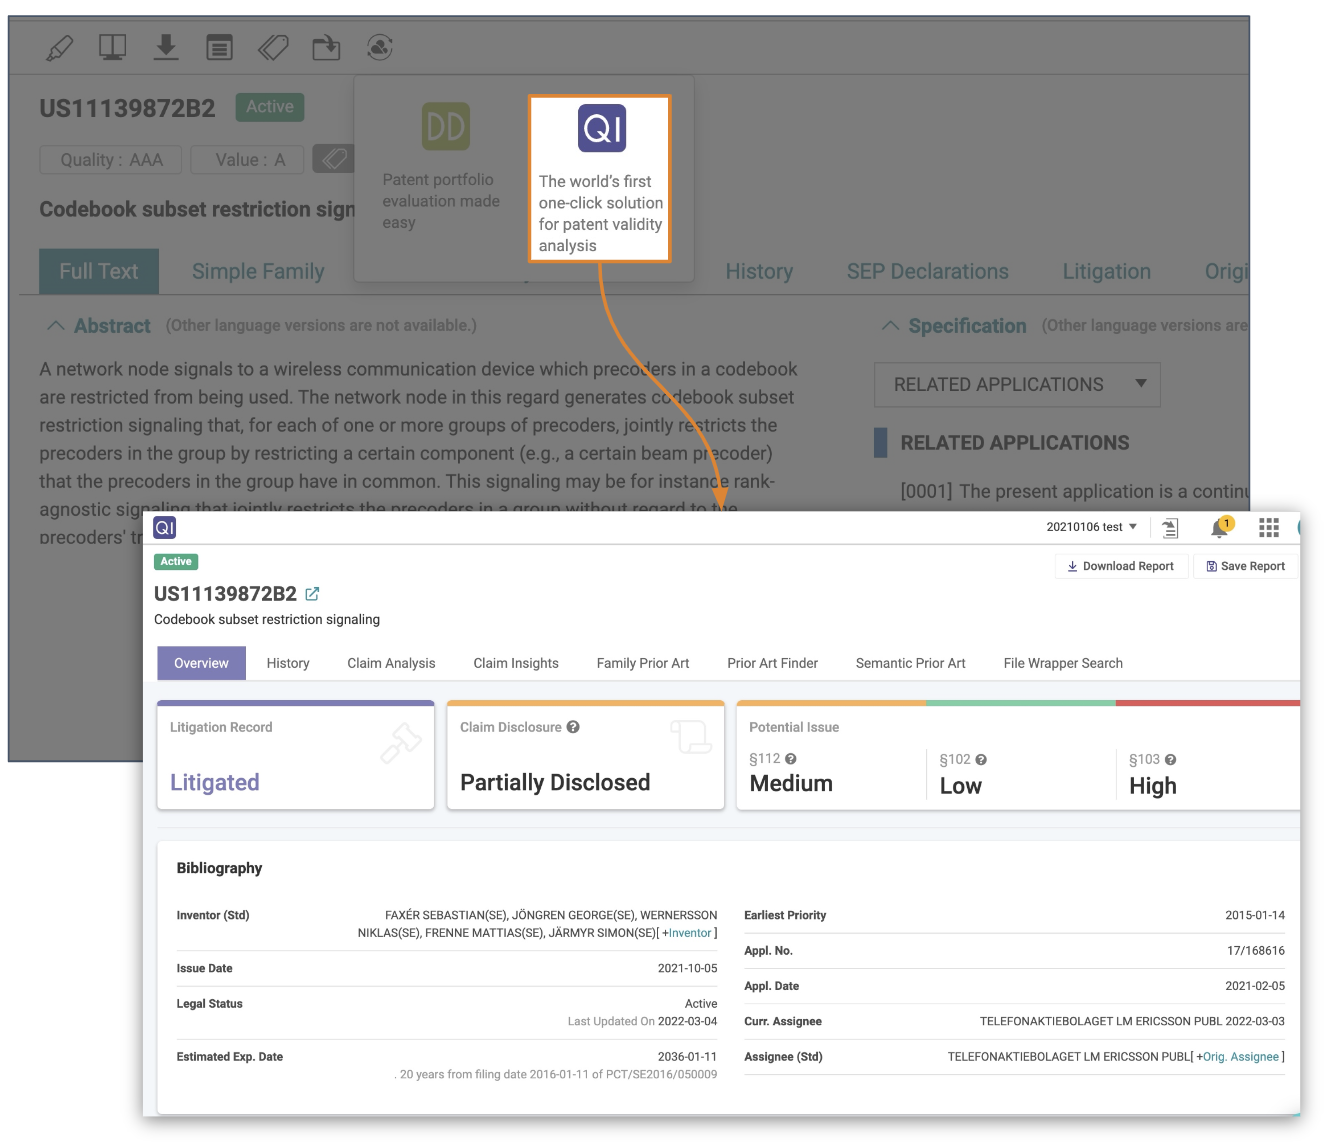Open the History tab in QI report
1324x1146 pixels.
[x=288, y=663]
